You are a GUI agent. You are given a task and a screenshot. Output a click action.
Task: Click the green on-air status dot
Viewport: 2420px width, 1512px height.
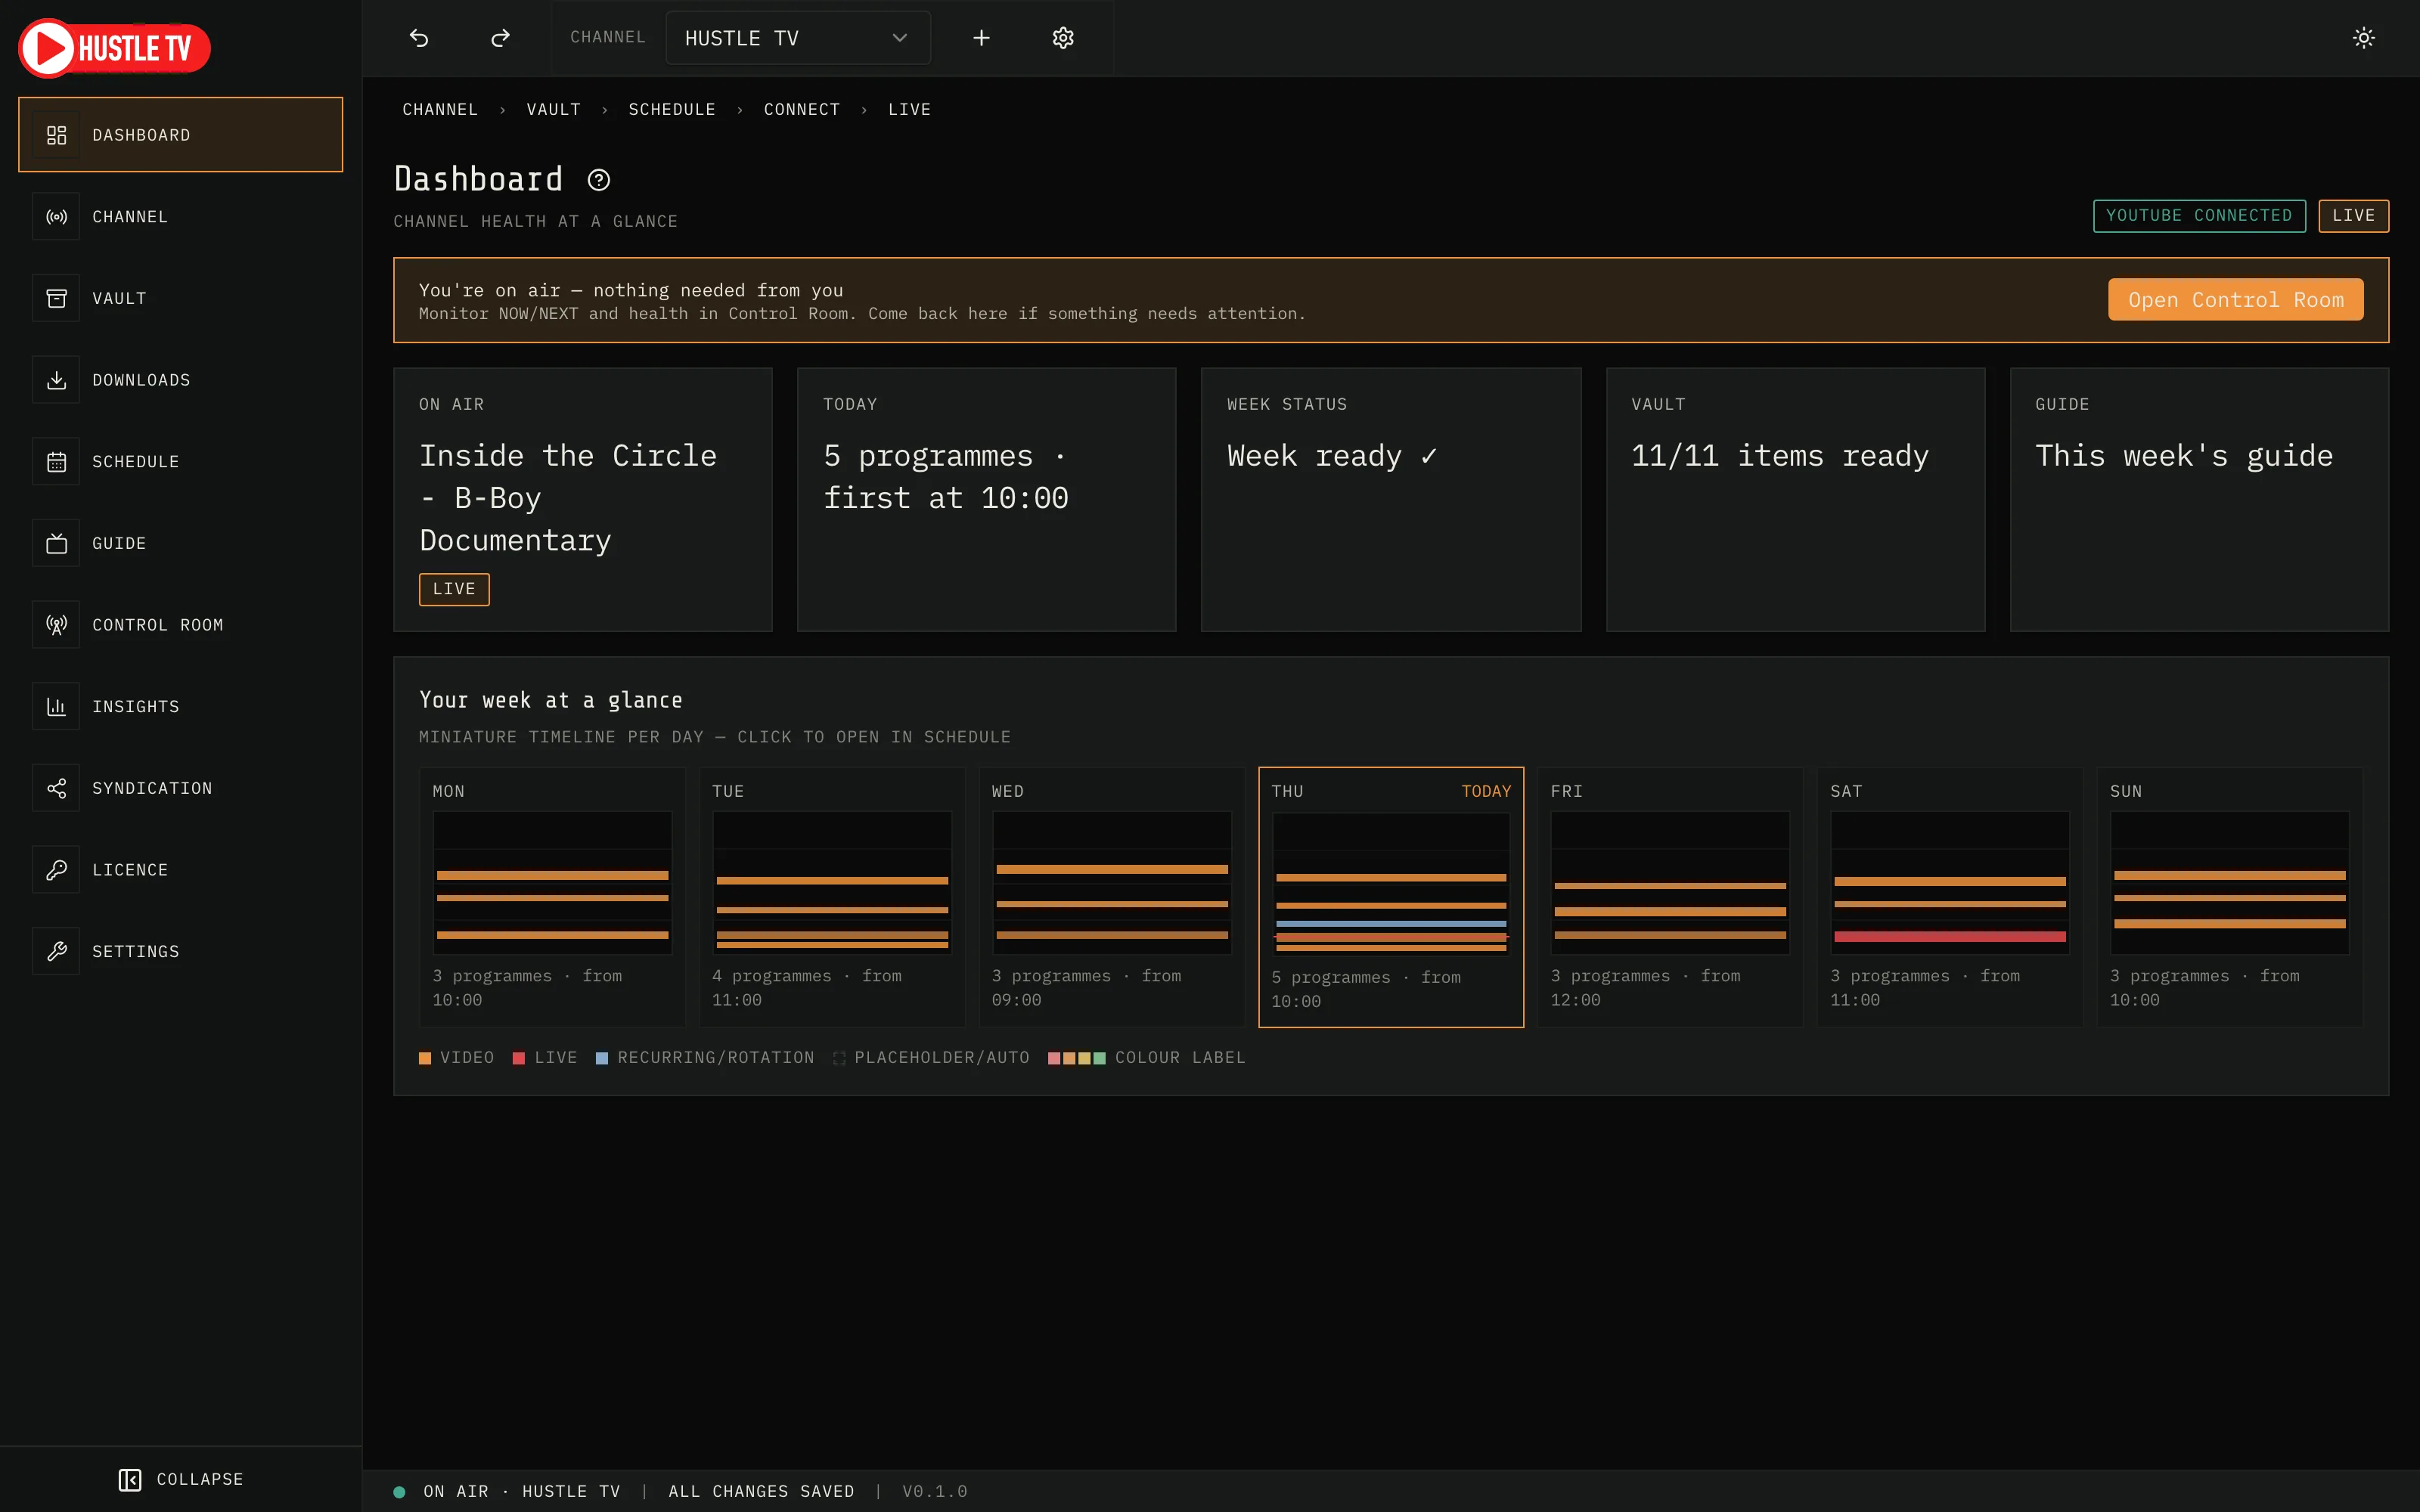399,1492
